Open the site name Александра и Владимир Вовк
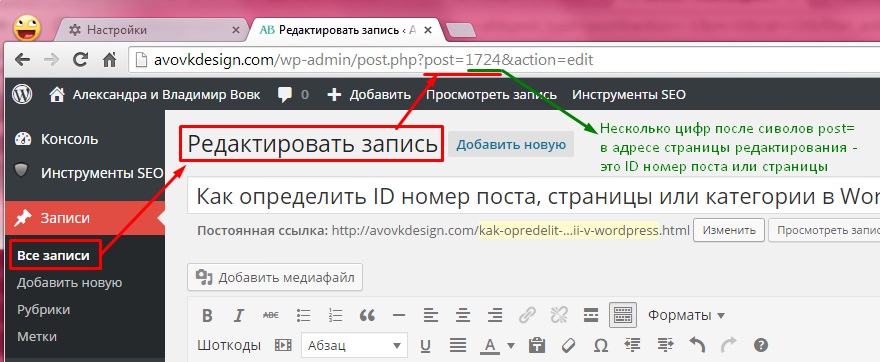The width and height of the screenshot is (880, 362). (154, 94)
